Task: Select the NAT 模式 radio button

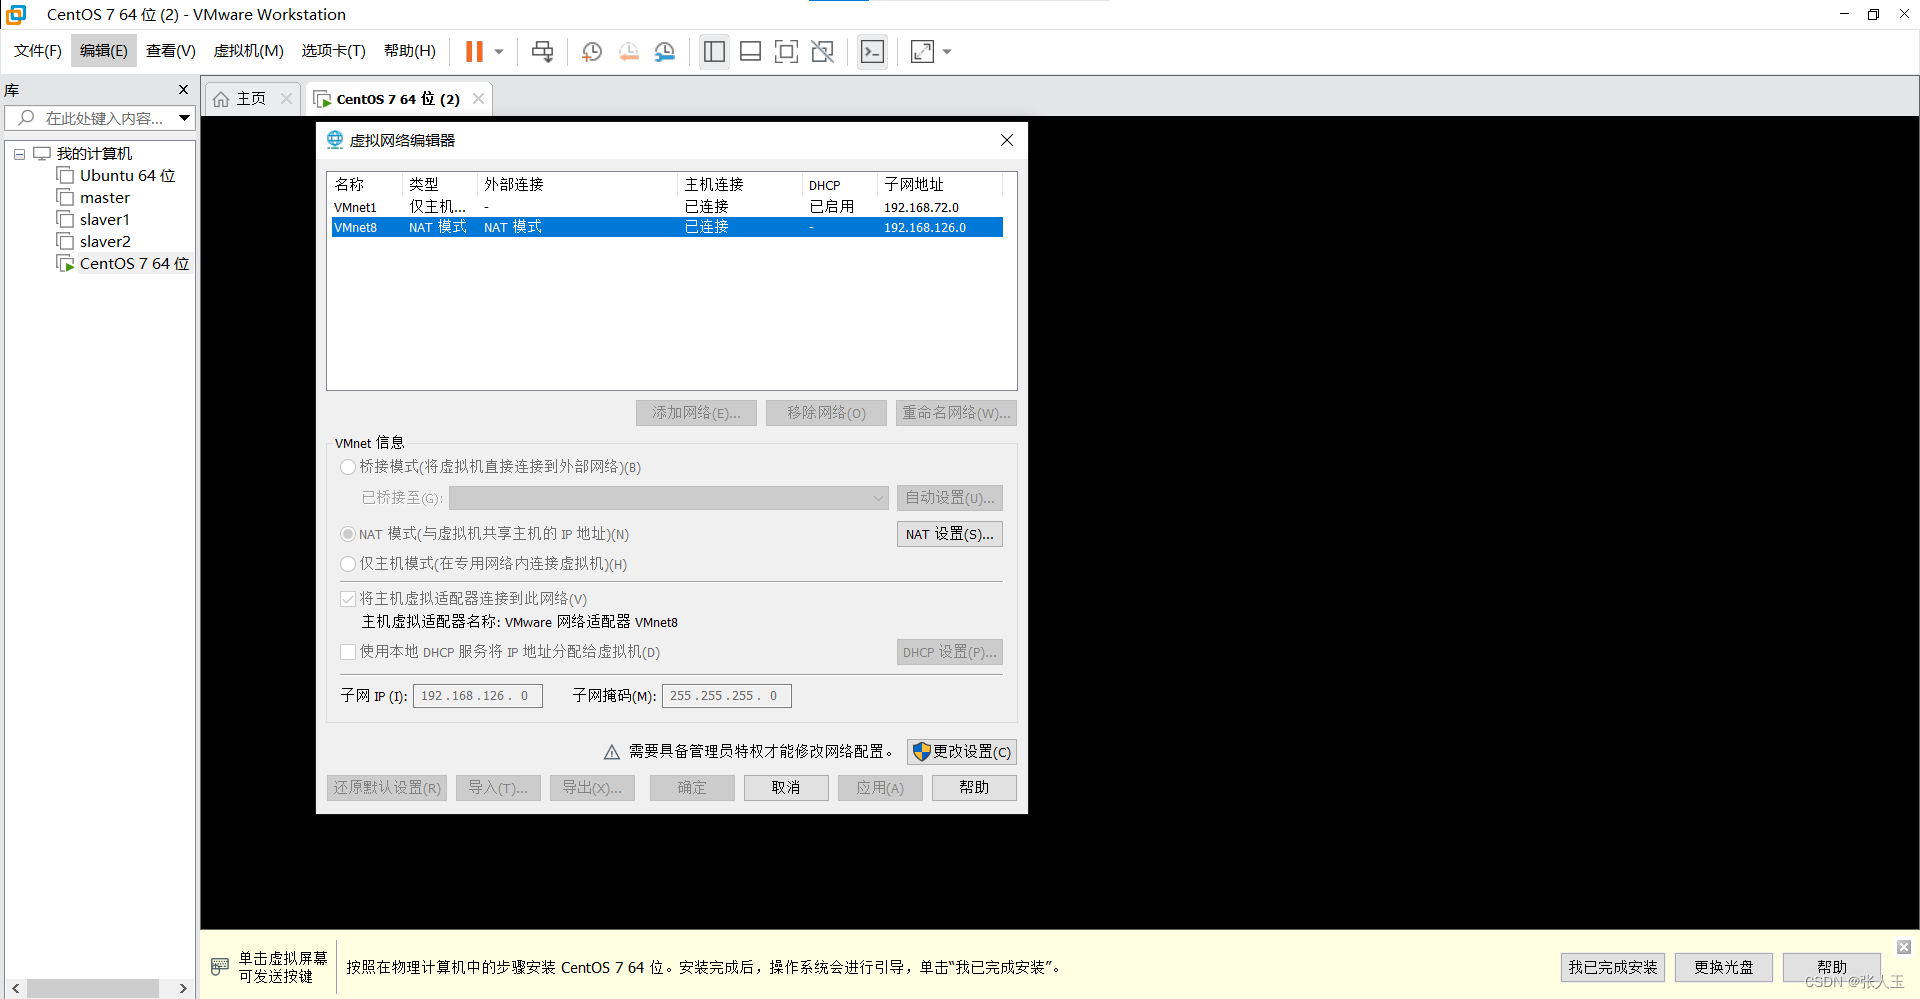Action: (348, 534)
